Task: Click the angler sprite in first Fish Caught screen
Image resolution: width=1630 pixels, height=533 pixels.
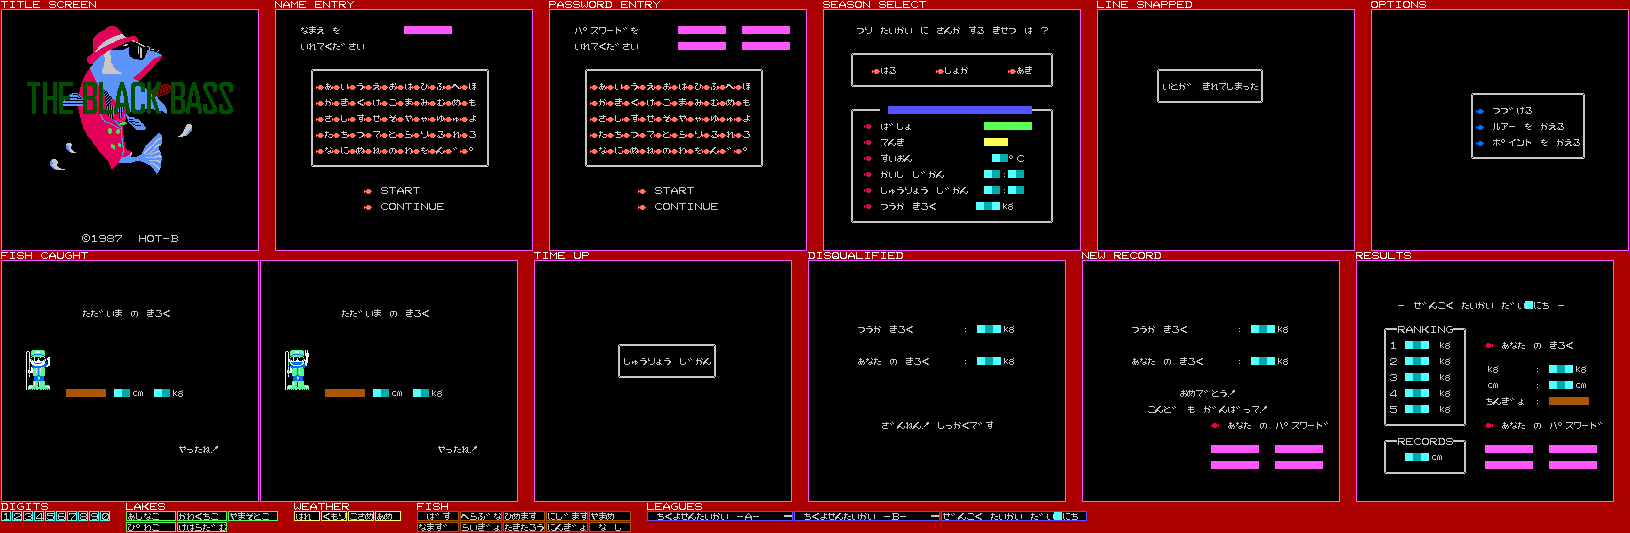Action: [38, 369]
